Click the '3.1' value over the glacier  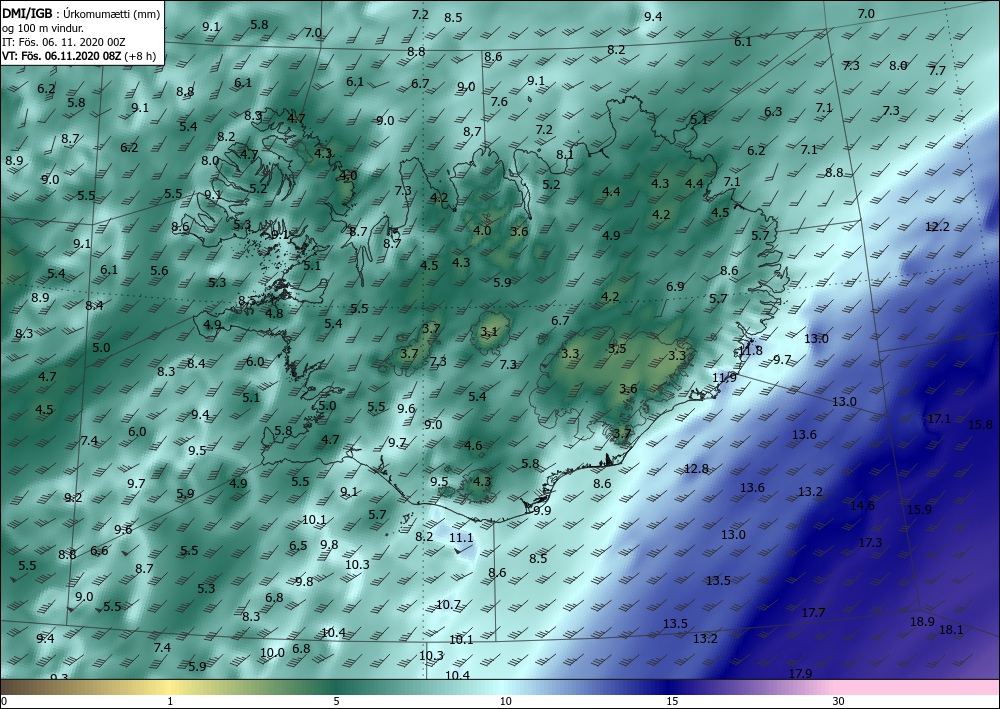(x=489, y=332)
